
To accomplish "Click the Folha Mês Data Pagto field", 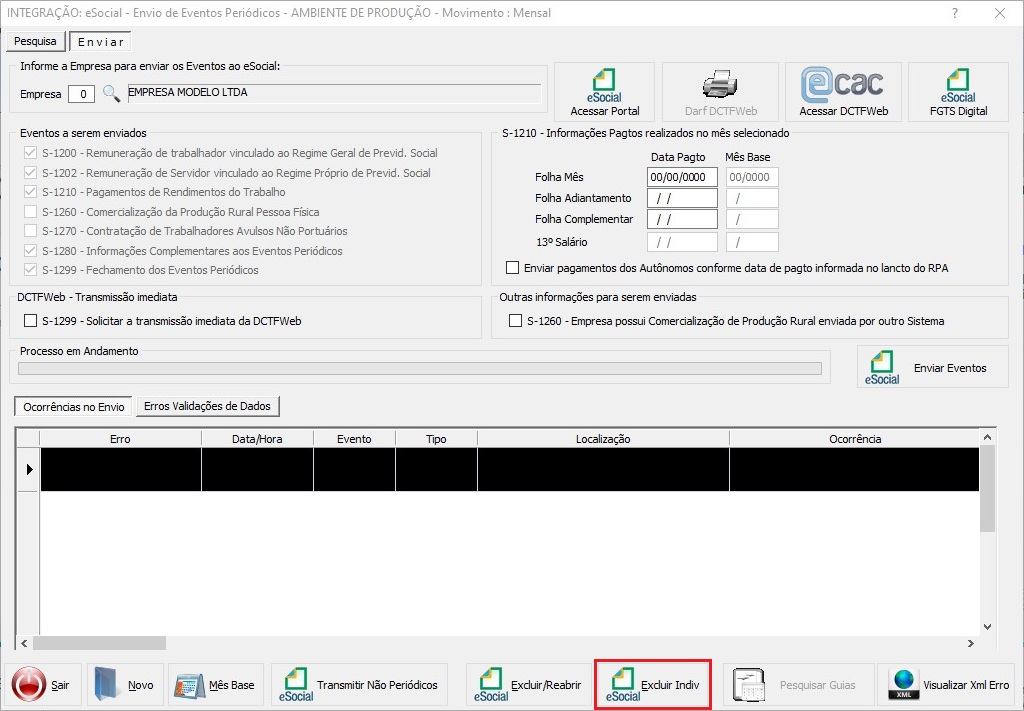I will (x=682, y=177).
